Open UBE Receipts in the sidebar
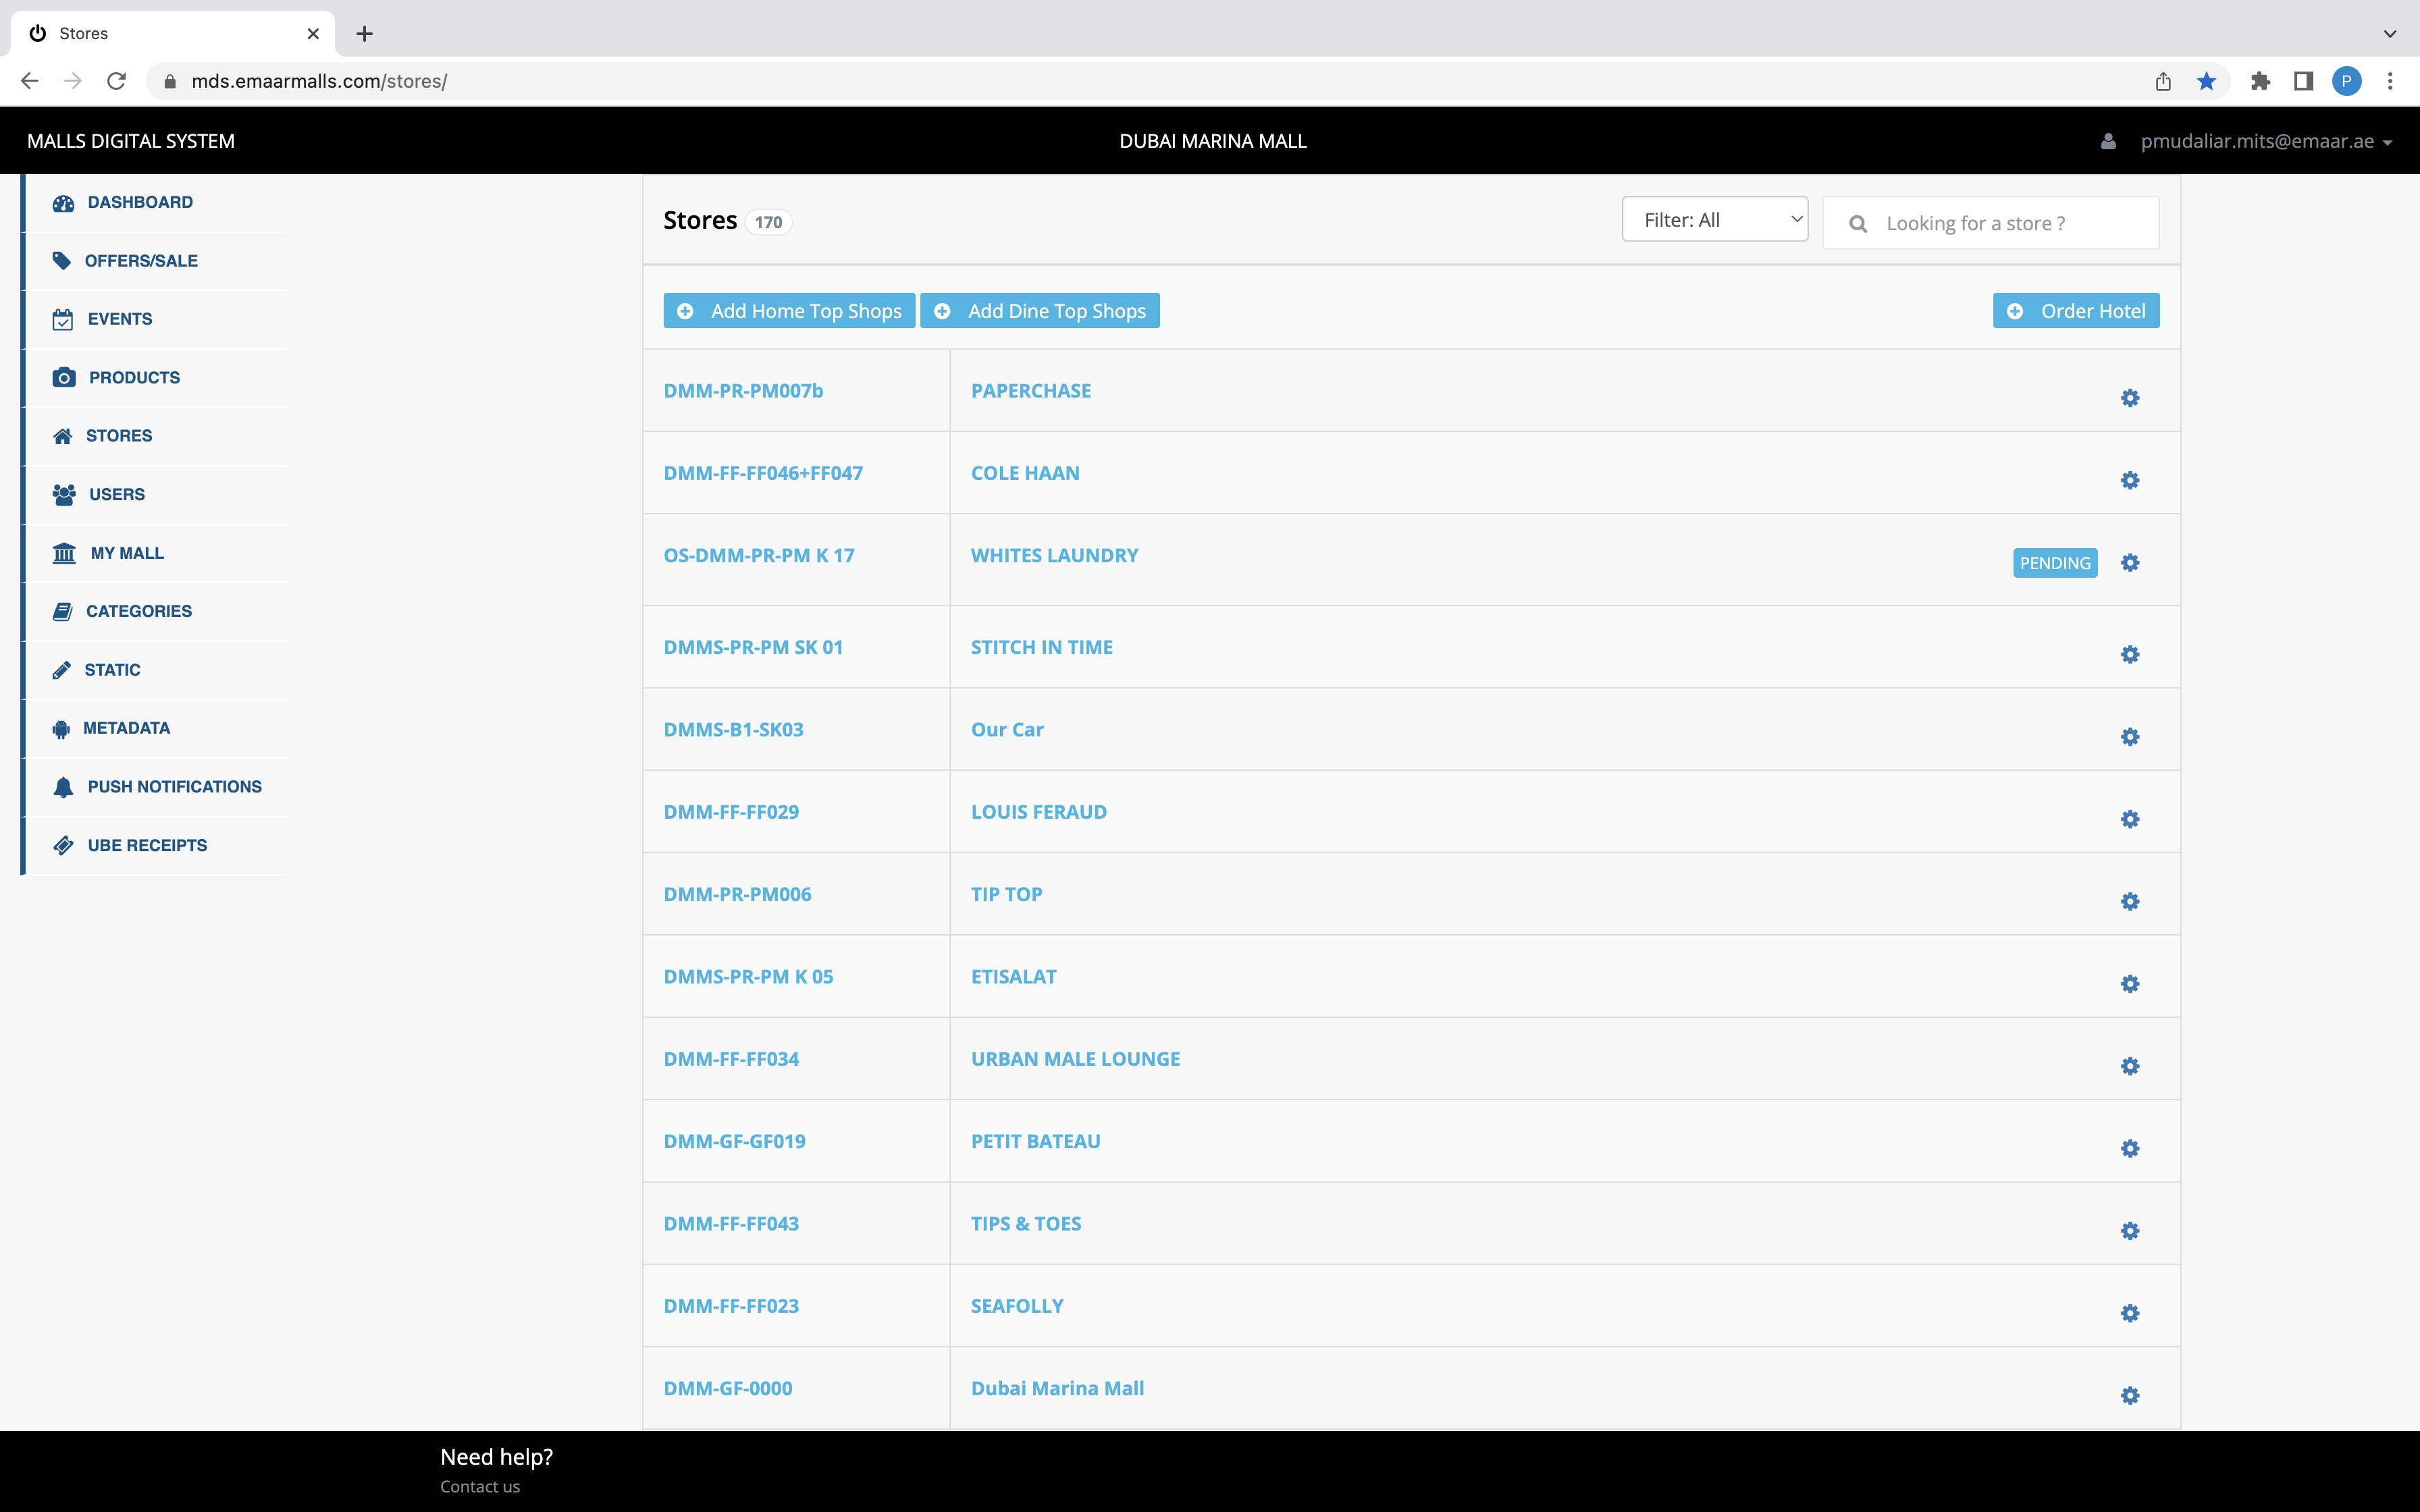 point(147,845)
